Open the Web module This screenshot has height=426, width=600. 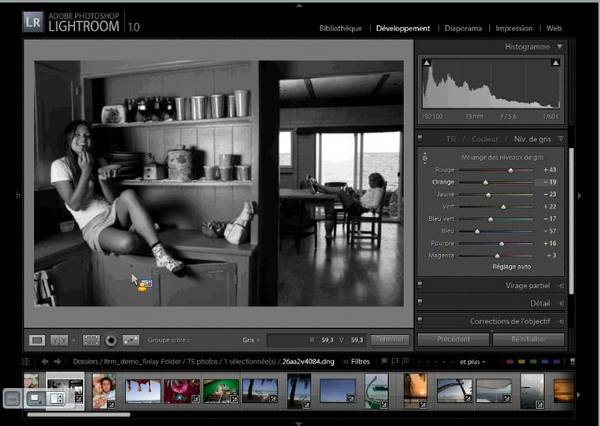(x=554, y=28)
